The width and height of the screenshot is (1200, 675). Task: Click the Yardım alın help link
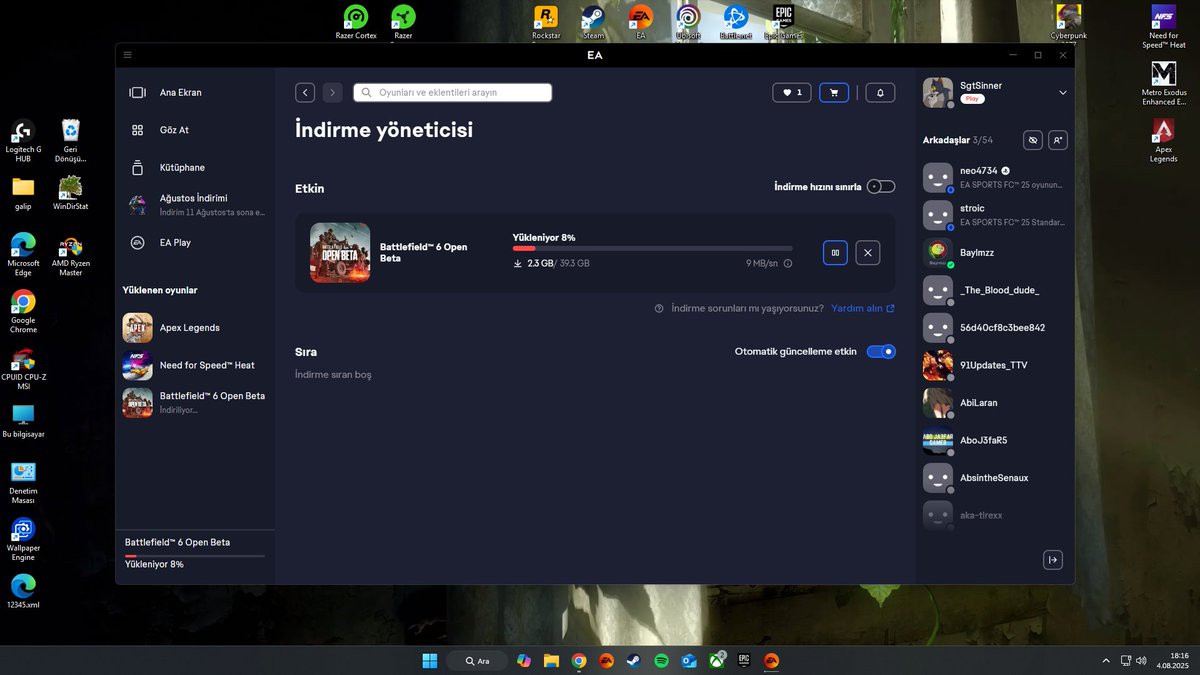click(x=863, y=308)
